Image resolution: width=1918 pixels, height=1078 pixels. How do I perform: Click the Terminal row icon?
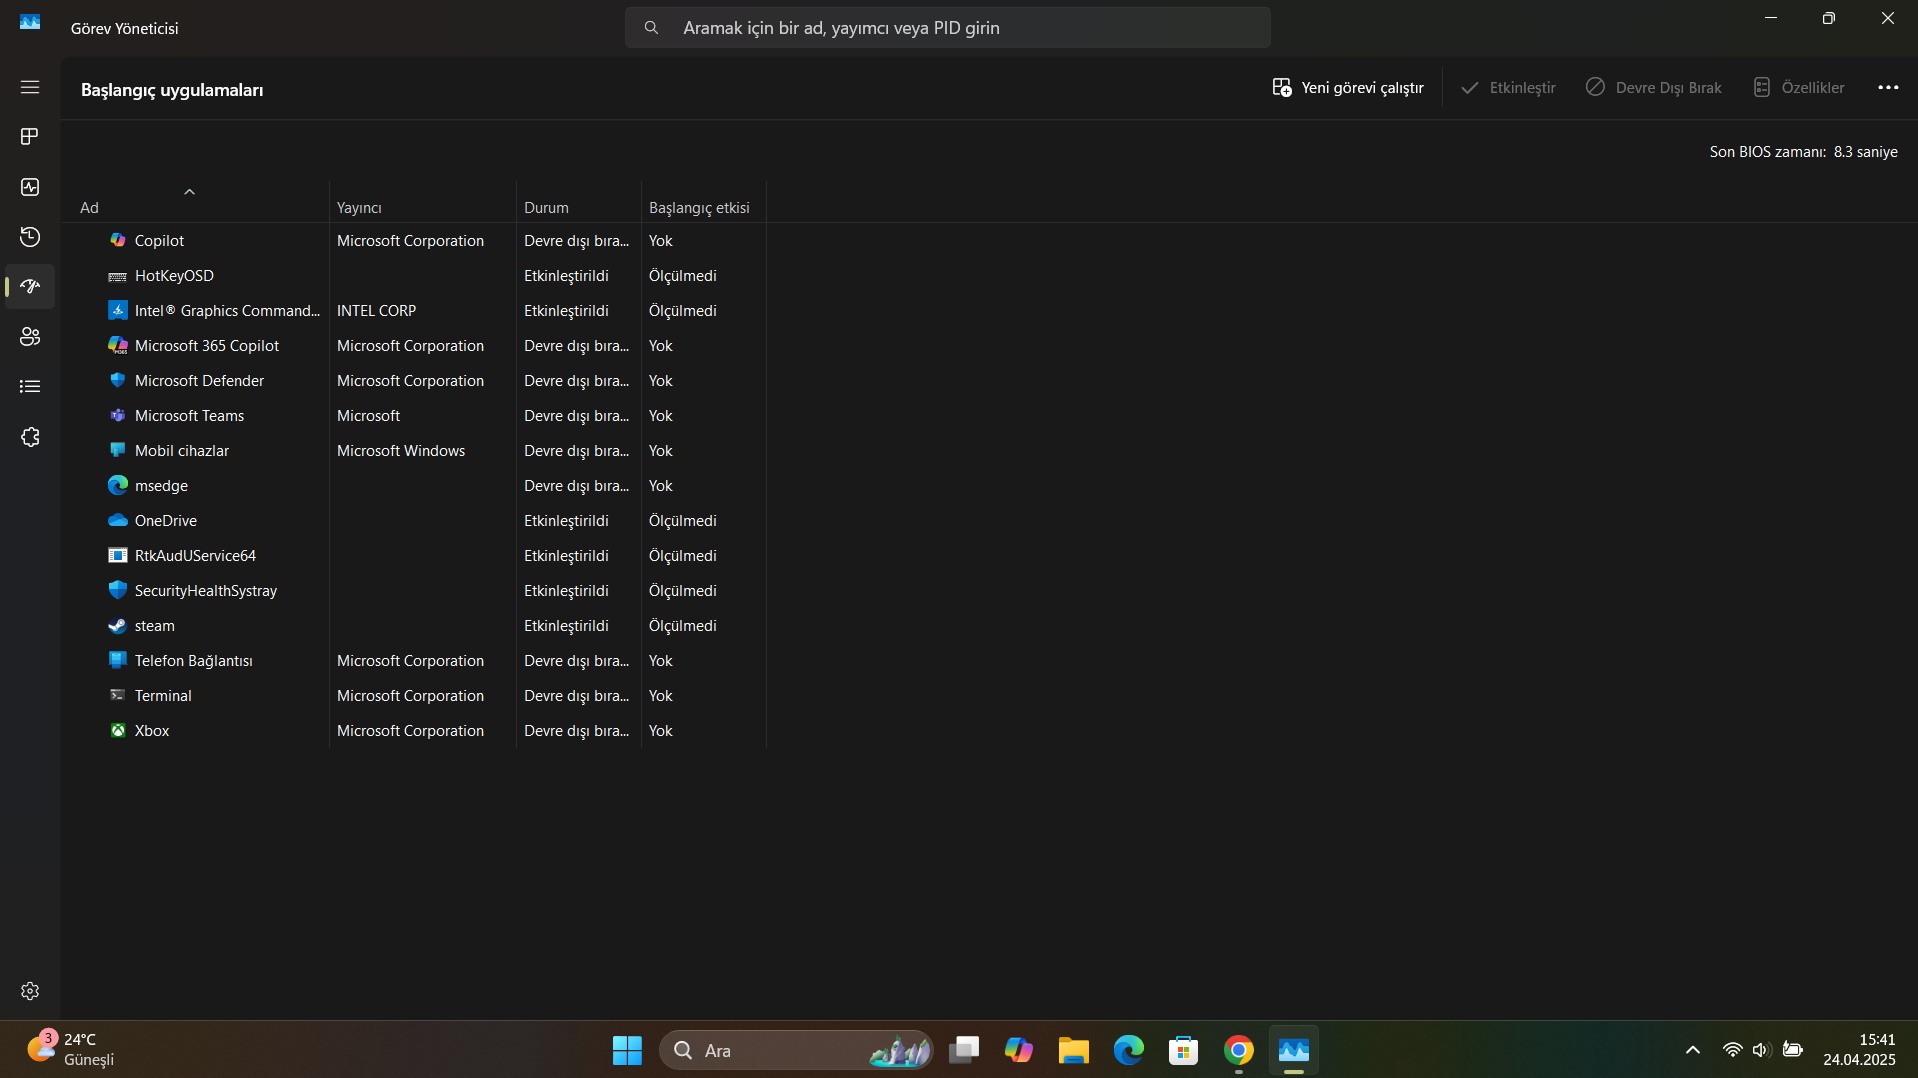[118, 695]
